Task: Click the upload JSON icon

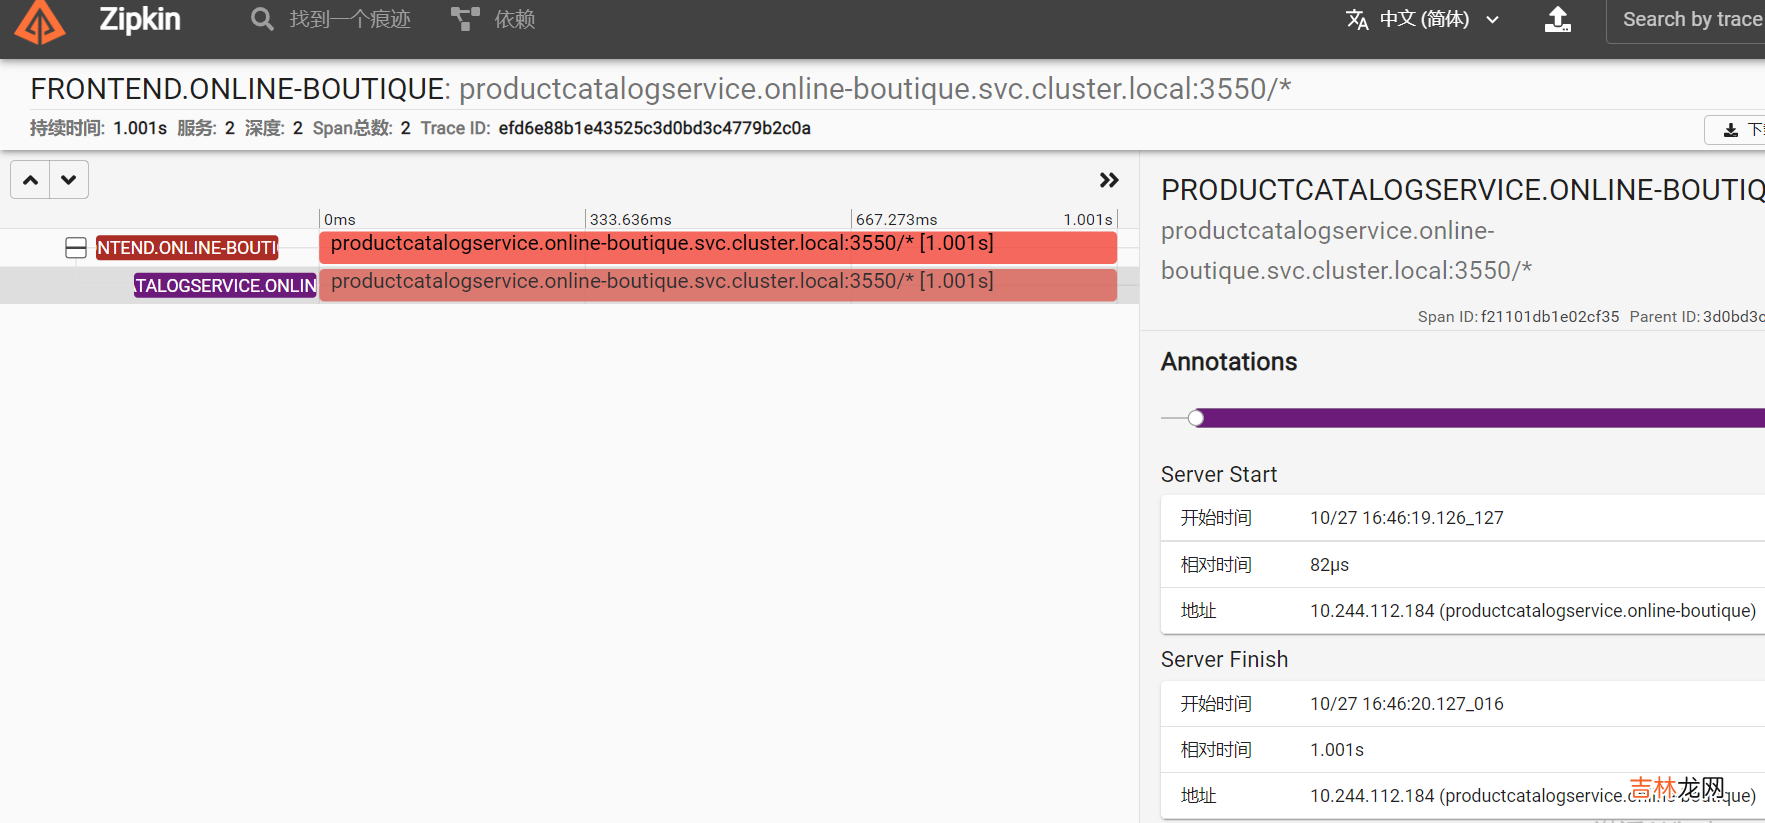Action: (1558, 20)
